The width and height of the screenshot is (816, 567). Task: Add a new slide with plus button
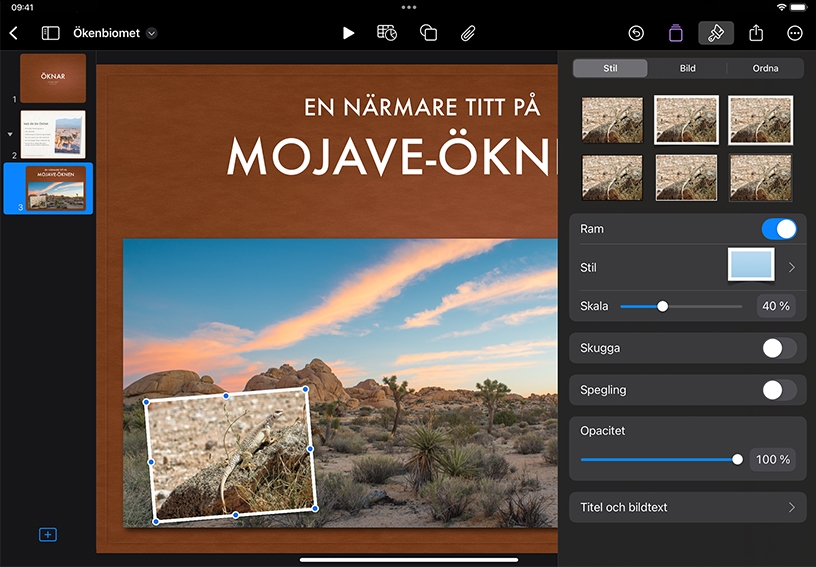click(x=48, y=534)
